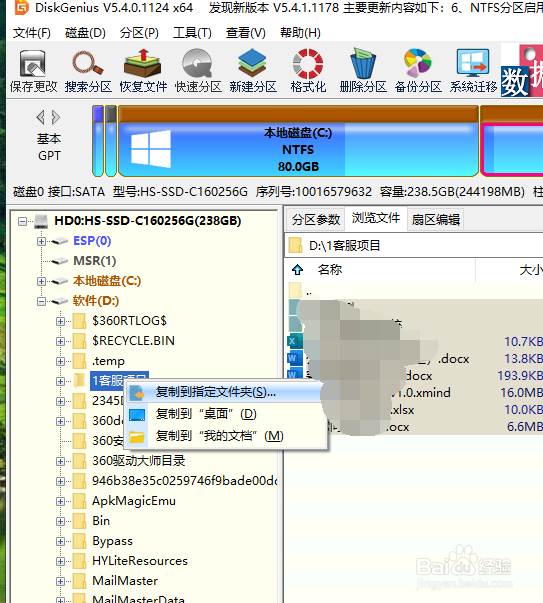
Task: Click Delete Partition (删除分区) icon
Action: (x=363, y=71)
